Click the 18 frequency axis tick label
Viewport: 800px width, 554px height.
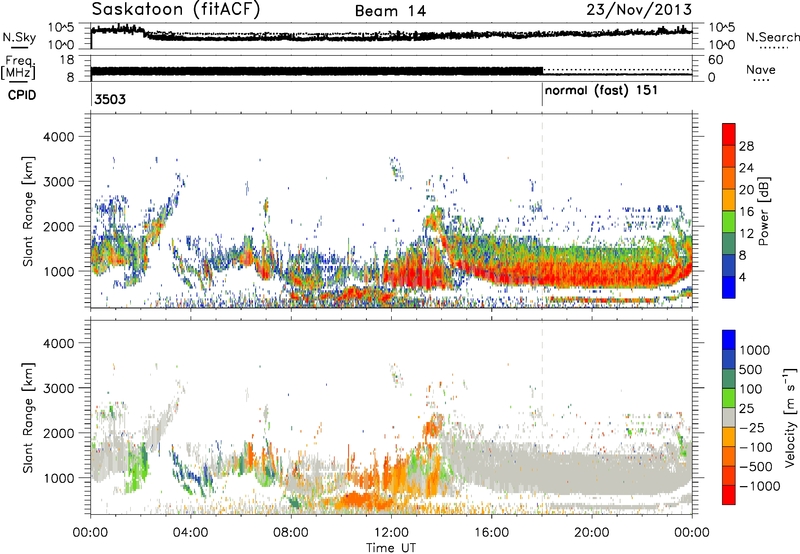[x=67, y=60]
